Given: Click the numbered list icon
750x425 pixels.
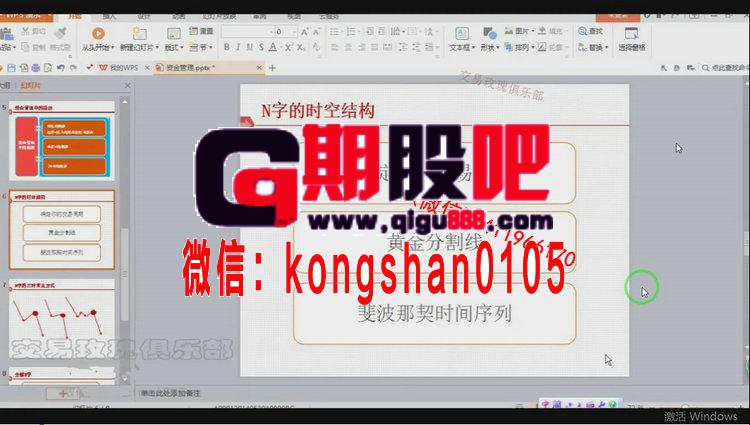Looking at the screenshot, I should click(x=351, y=32).
